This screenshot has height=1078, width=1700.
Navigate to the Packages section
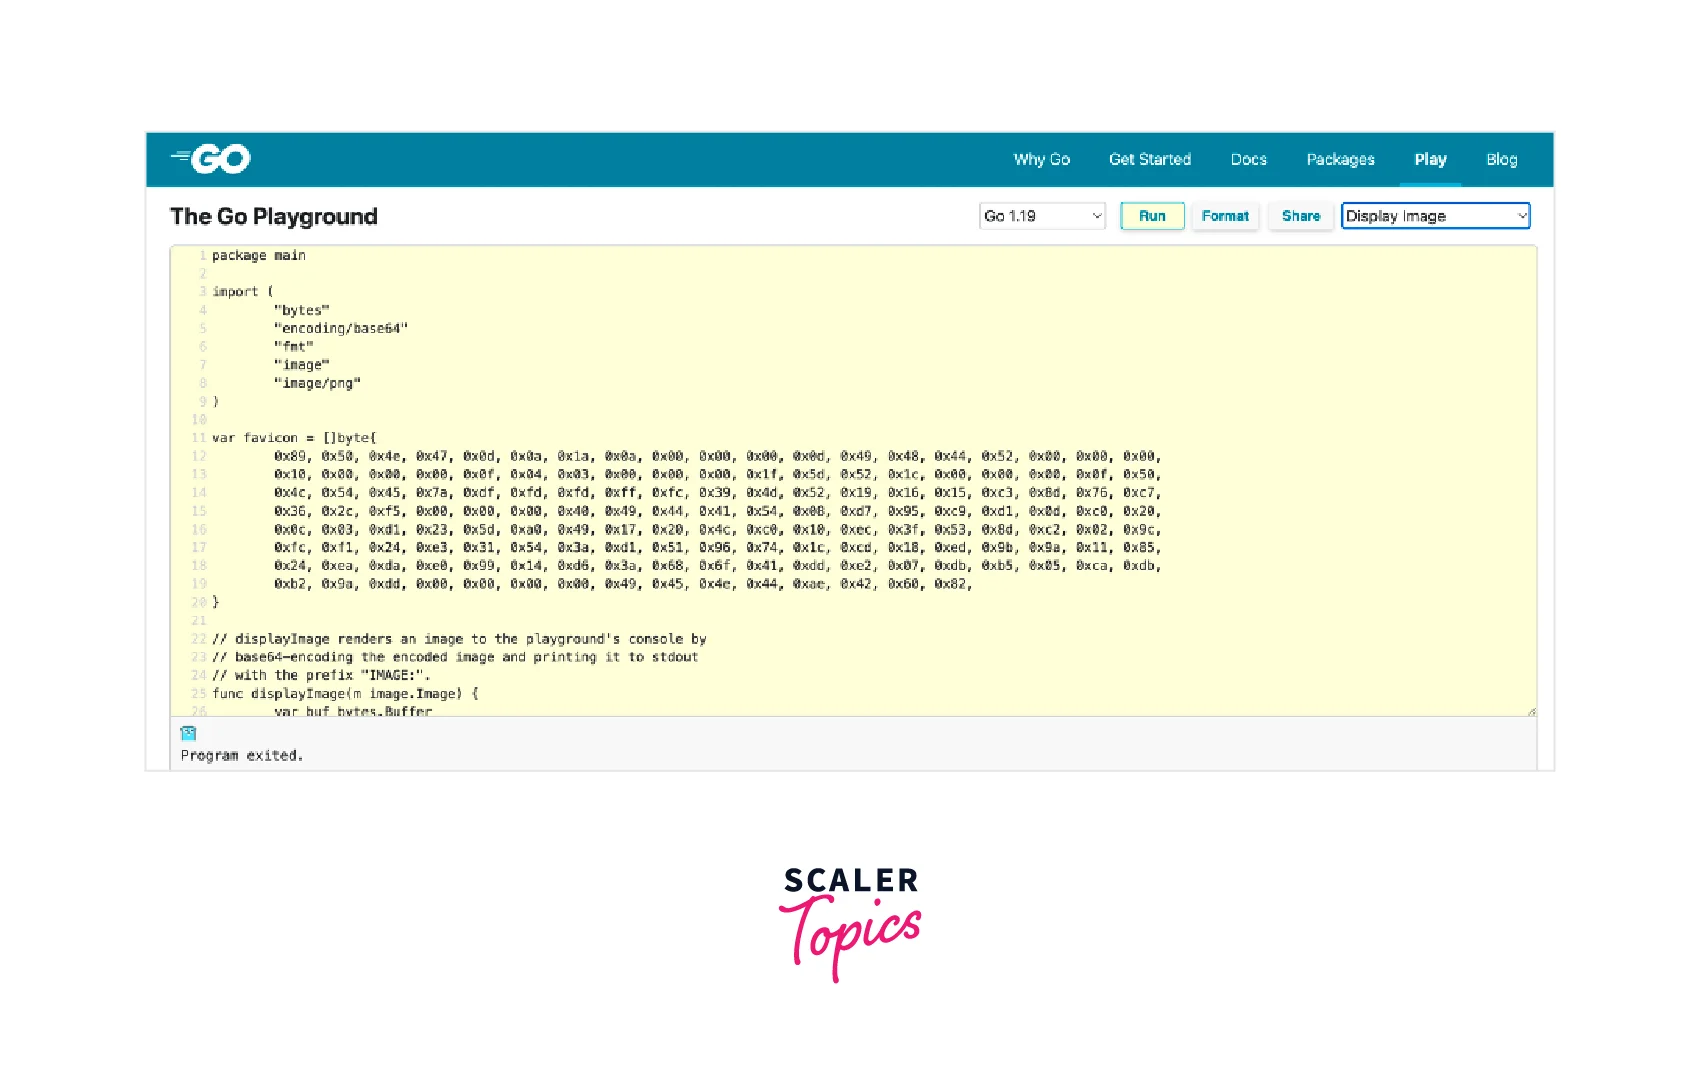pos(1340,160)
